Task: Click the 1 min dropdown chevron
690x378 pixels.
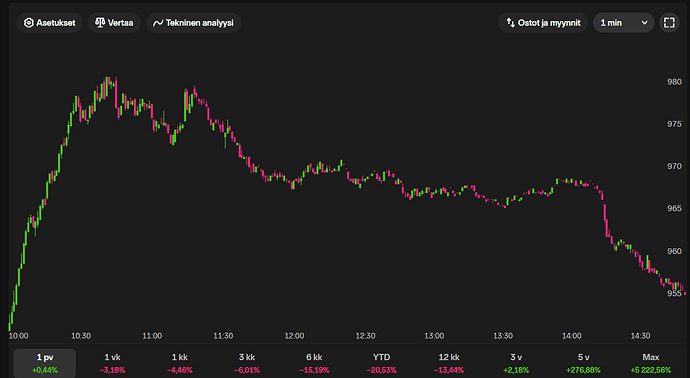Action: (x=644, y=23)
